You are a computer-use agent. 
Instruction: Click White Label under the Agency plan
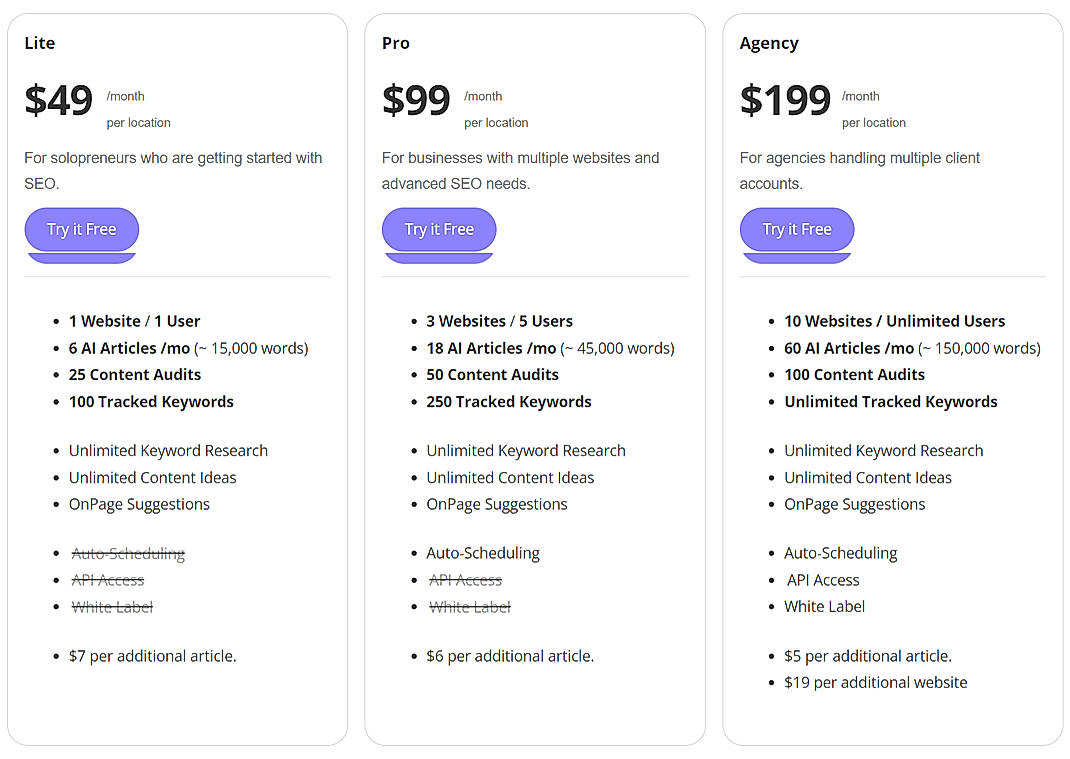point(824,606)
